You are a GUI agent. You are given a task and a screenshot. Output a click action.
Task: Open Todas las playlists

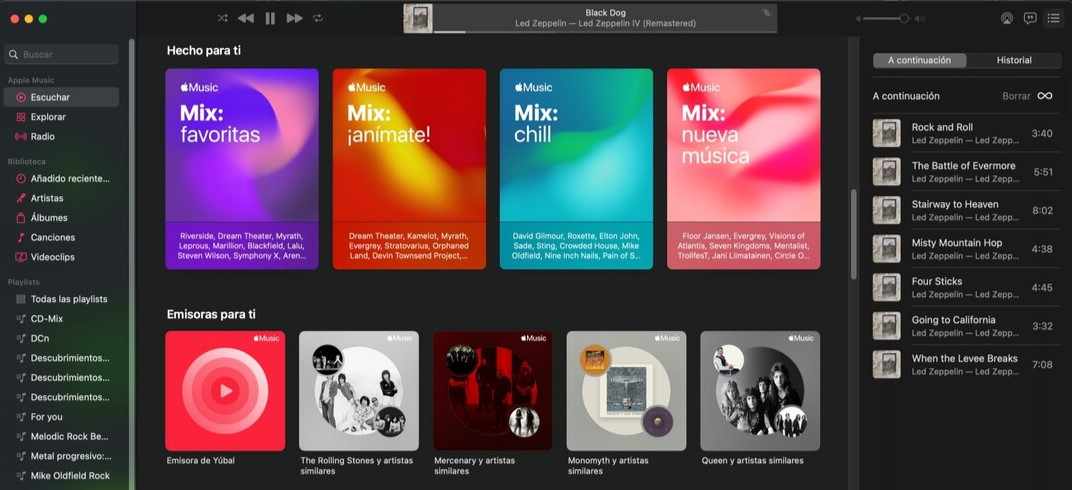coord(68,299)
